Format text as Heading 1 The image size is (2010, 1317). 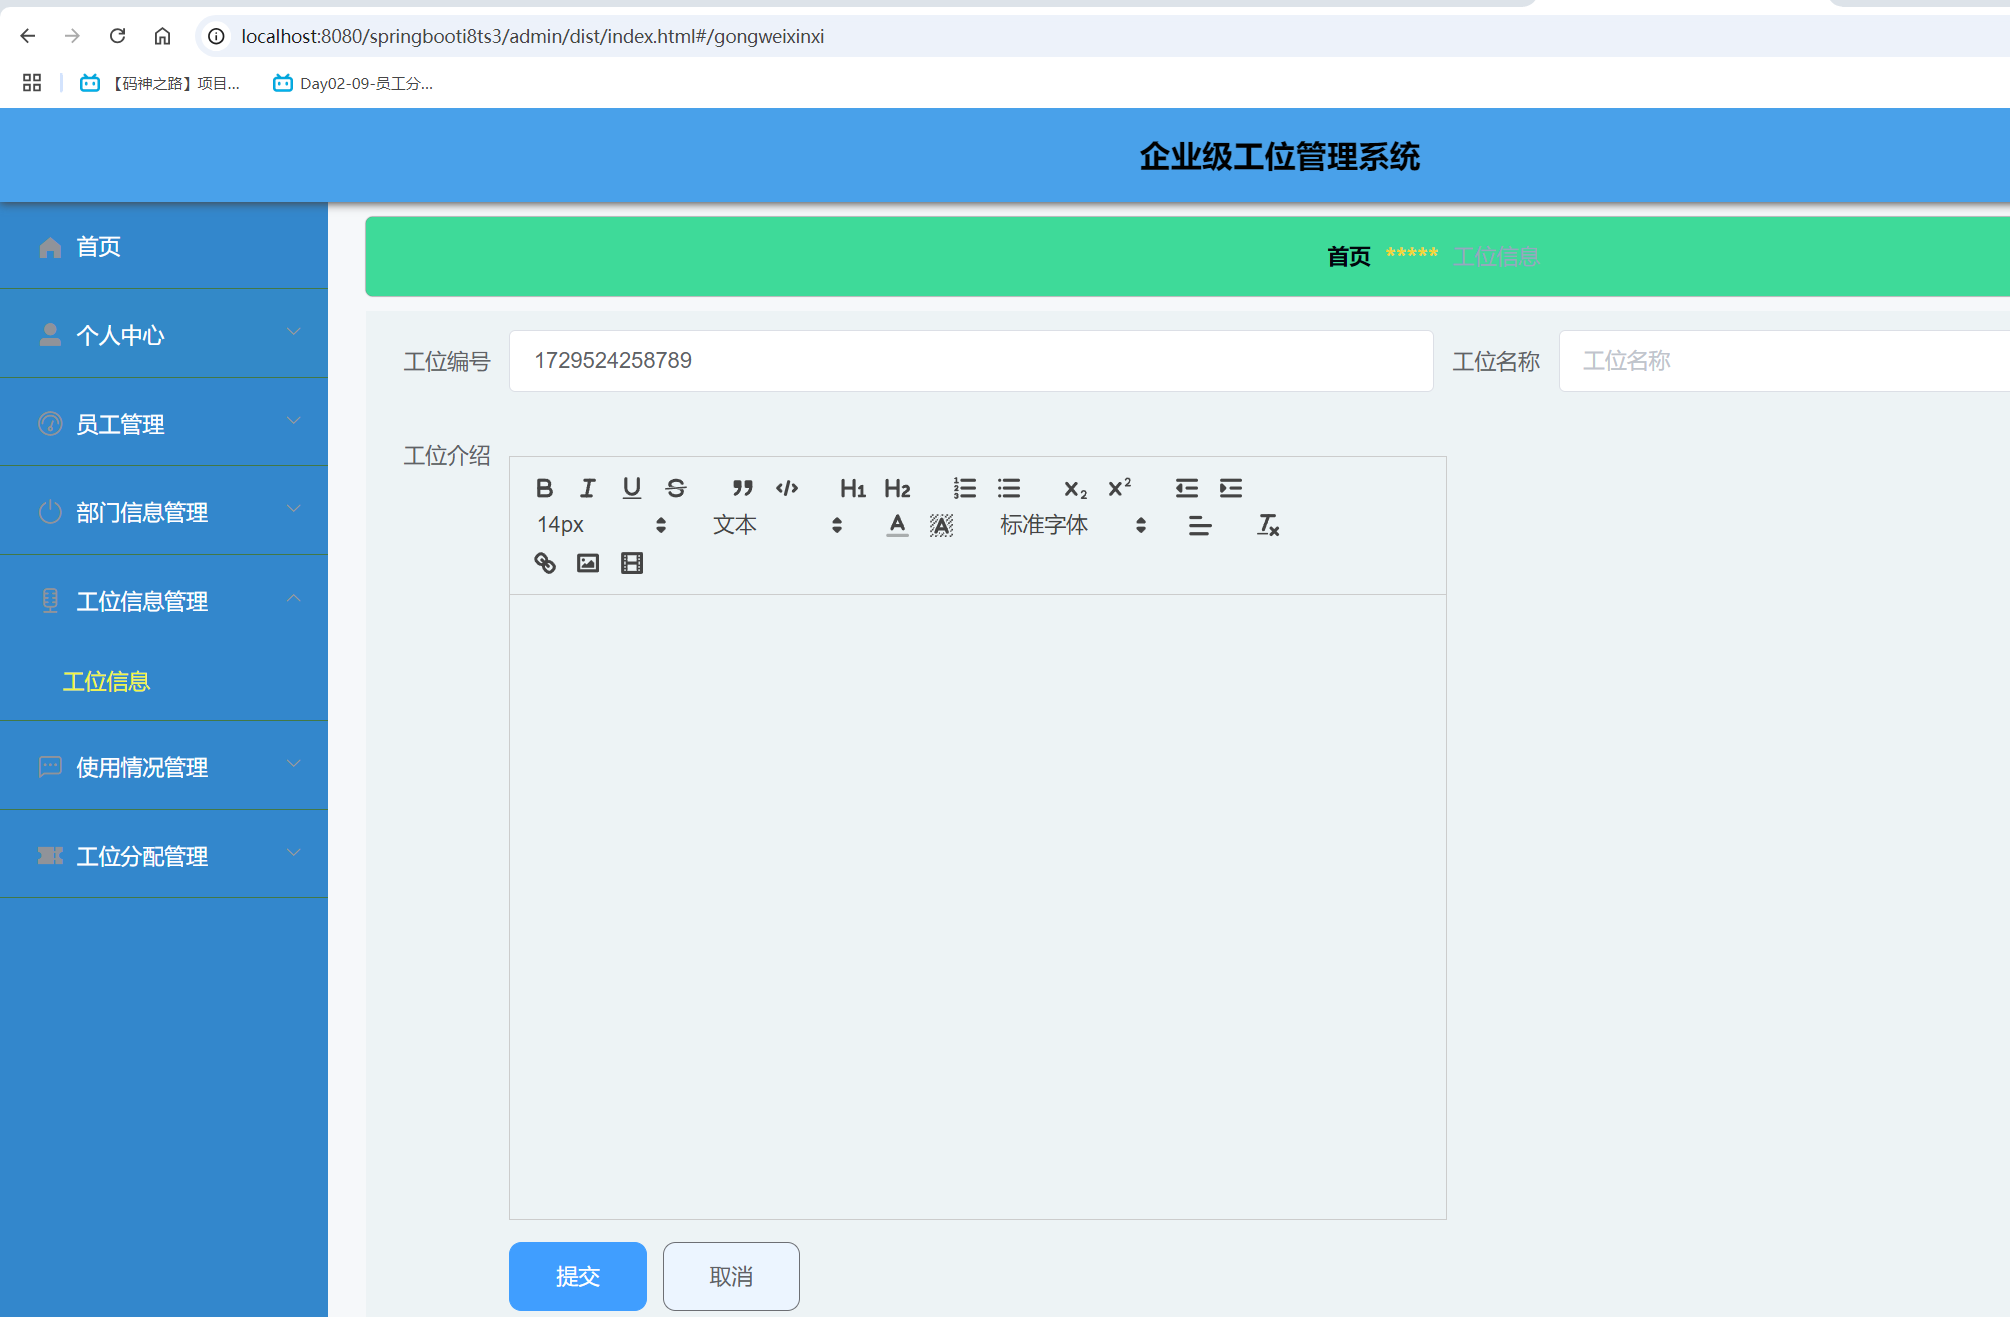(x=851, y=488)
